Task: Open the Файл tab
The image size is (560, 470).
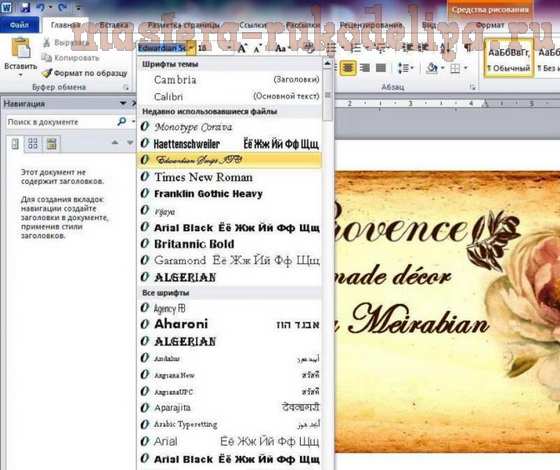Action: 19,25
